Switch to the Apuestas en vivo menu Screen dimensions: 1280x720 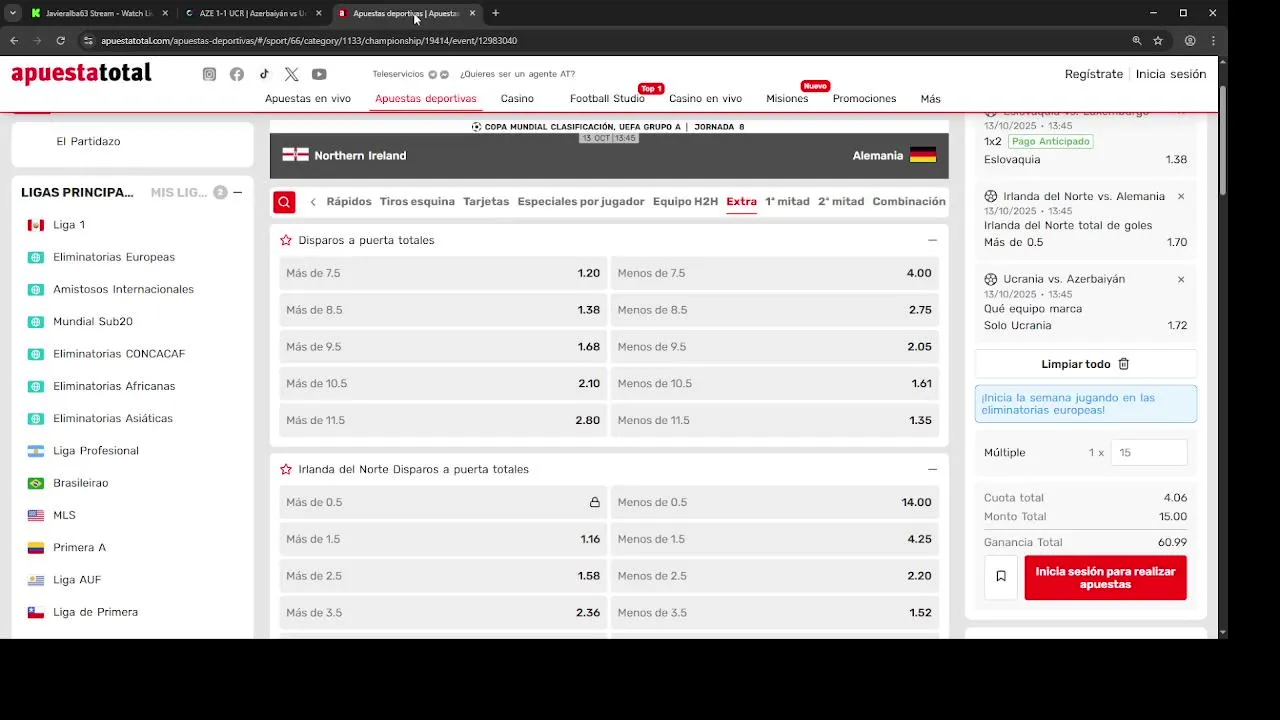pos(308,99)
